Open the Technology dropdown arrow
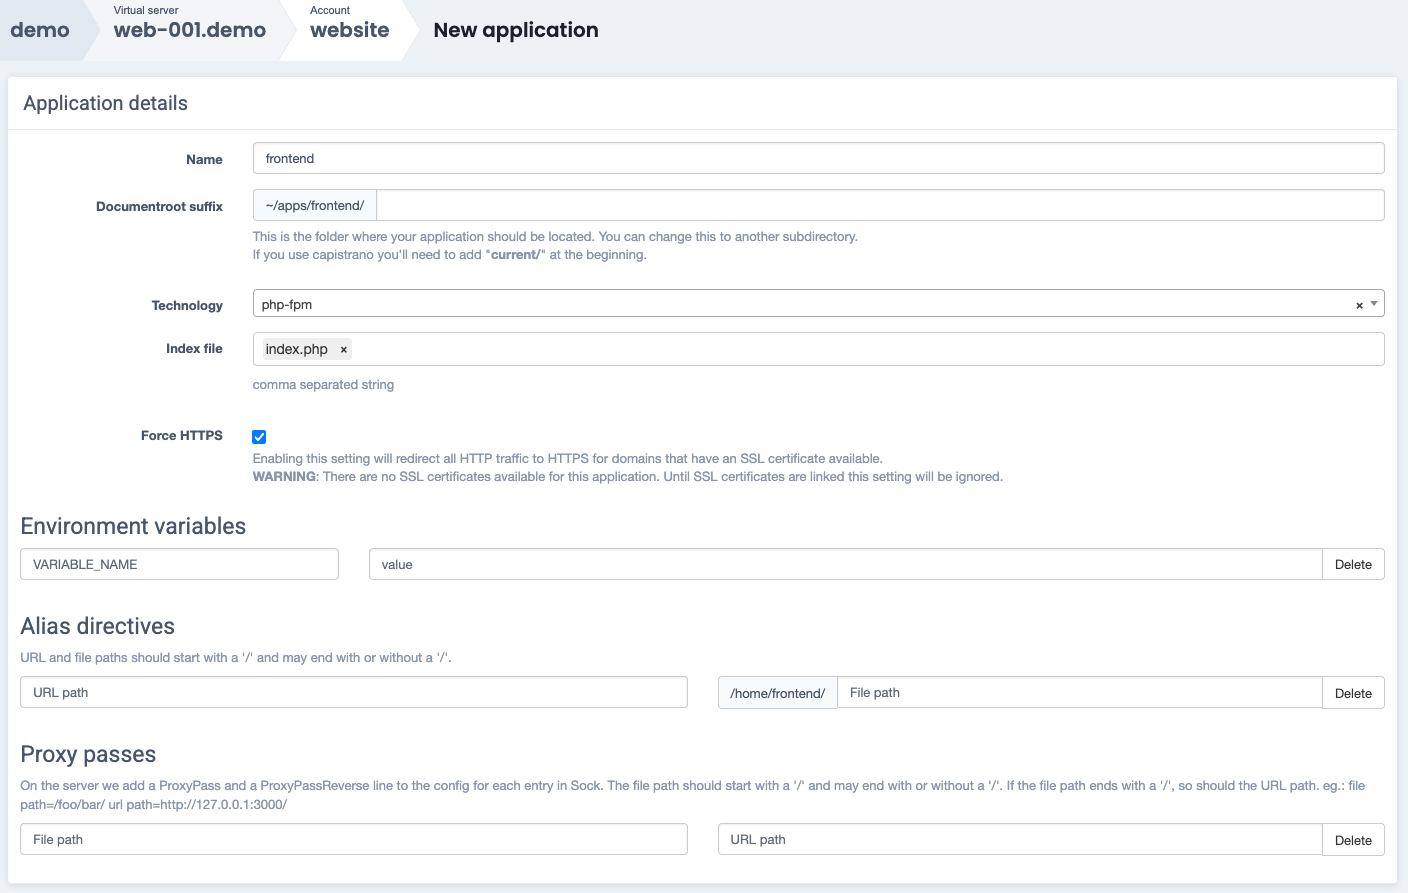Image resolution: width=1408 pixels, height=893 pixels. (1374, 304)
